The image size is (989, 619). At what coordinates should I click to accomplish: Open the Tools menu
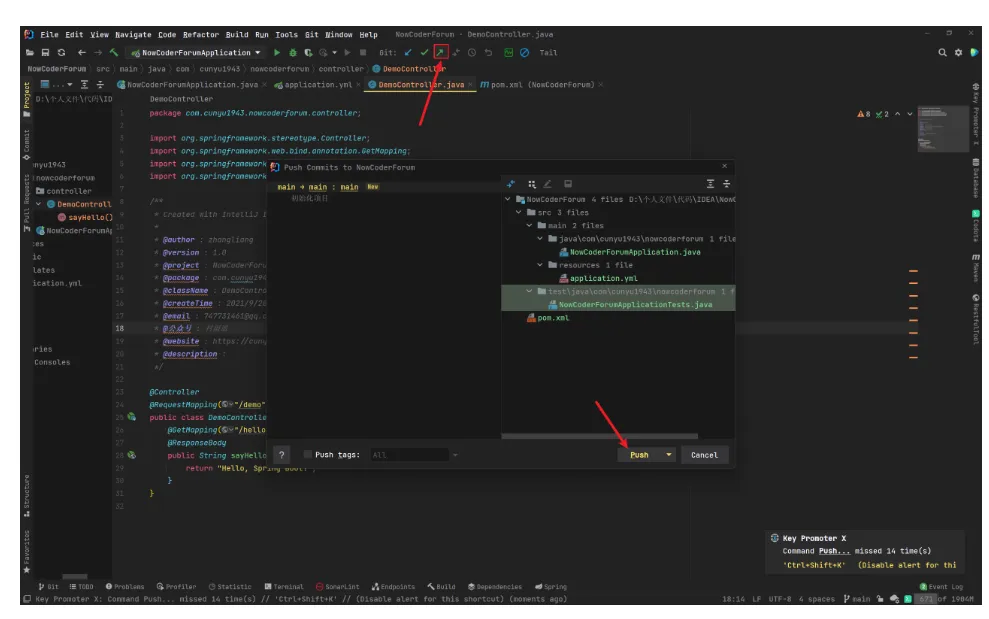pos(286,35)
